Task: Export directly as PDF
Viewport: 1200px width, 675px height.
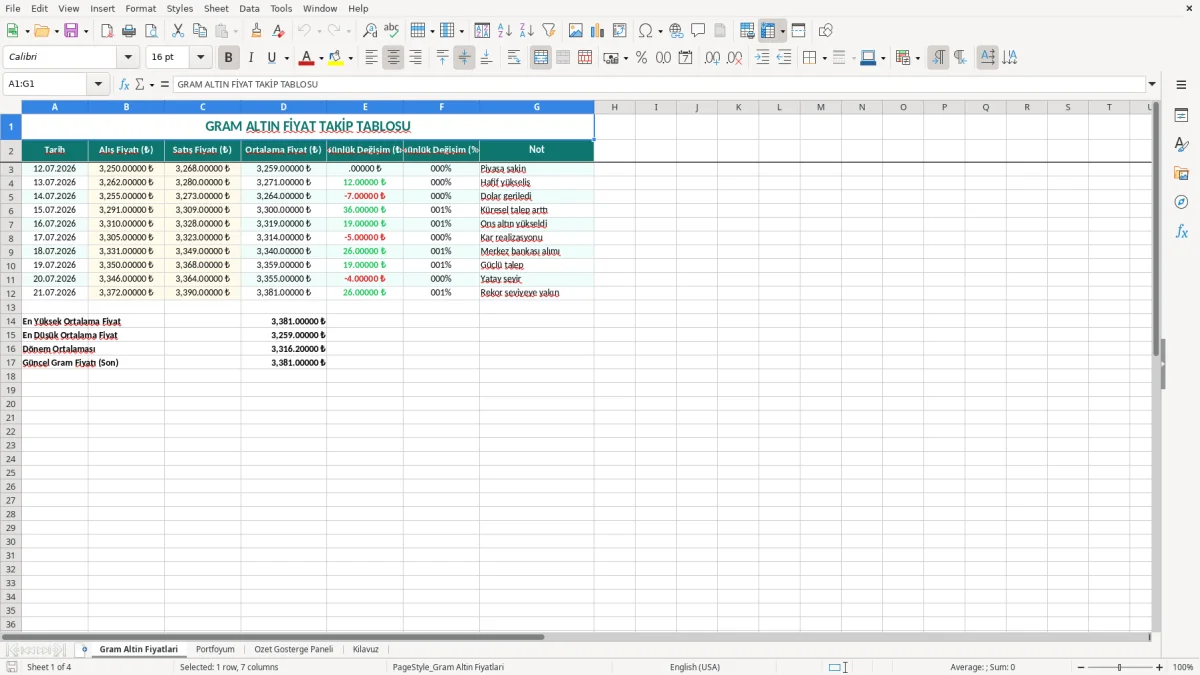Action: (x=107, y=31)
